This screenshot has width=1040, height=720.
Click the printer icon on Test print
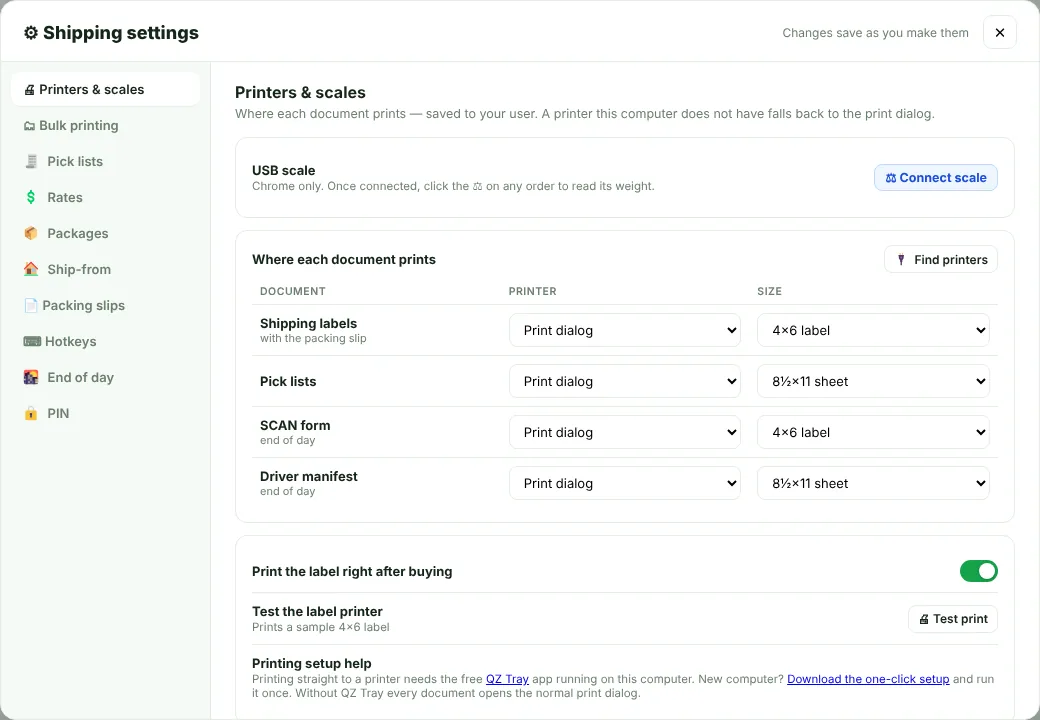click(x=924, y=619)
